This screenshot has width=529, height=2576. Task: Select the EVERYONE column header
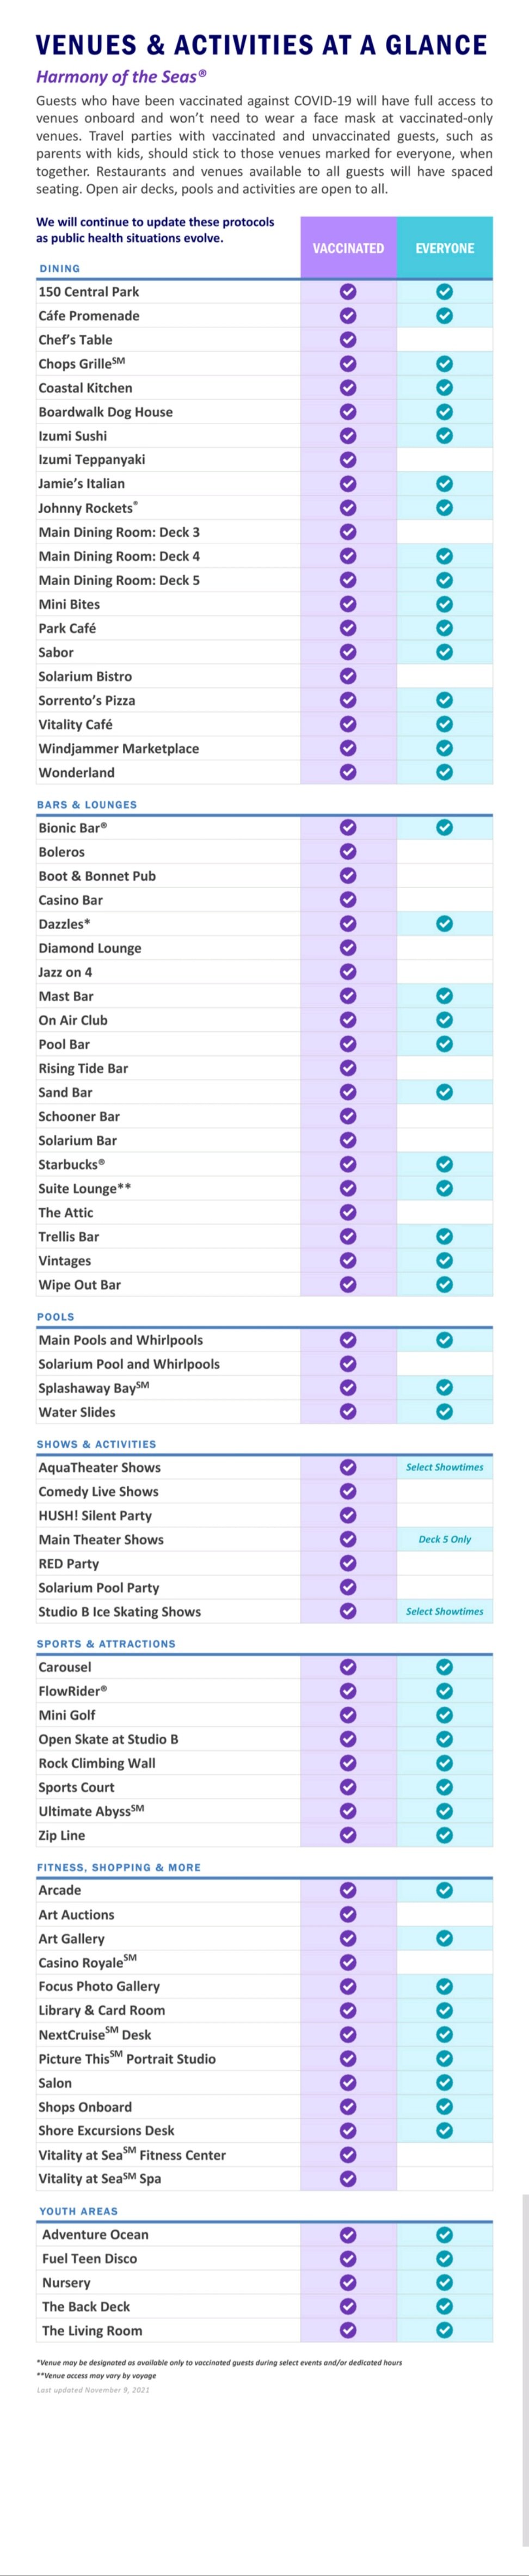click(x=445, y=248)
